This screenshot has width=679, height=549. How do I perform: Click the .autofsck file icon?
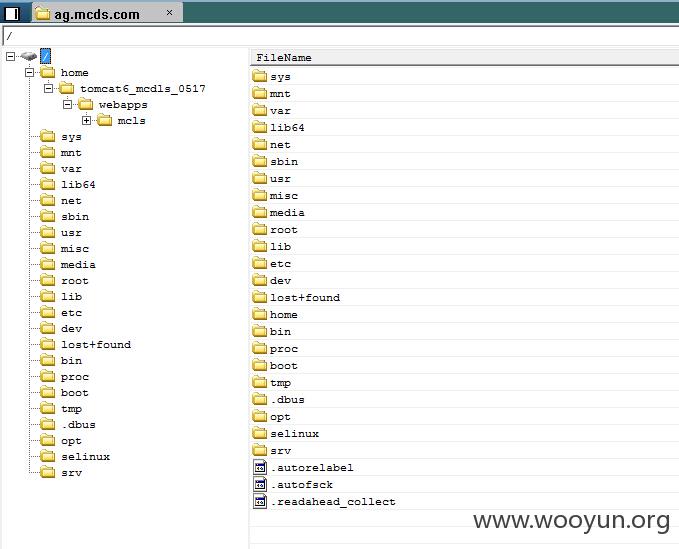260,484
